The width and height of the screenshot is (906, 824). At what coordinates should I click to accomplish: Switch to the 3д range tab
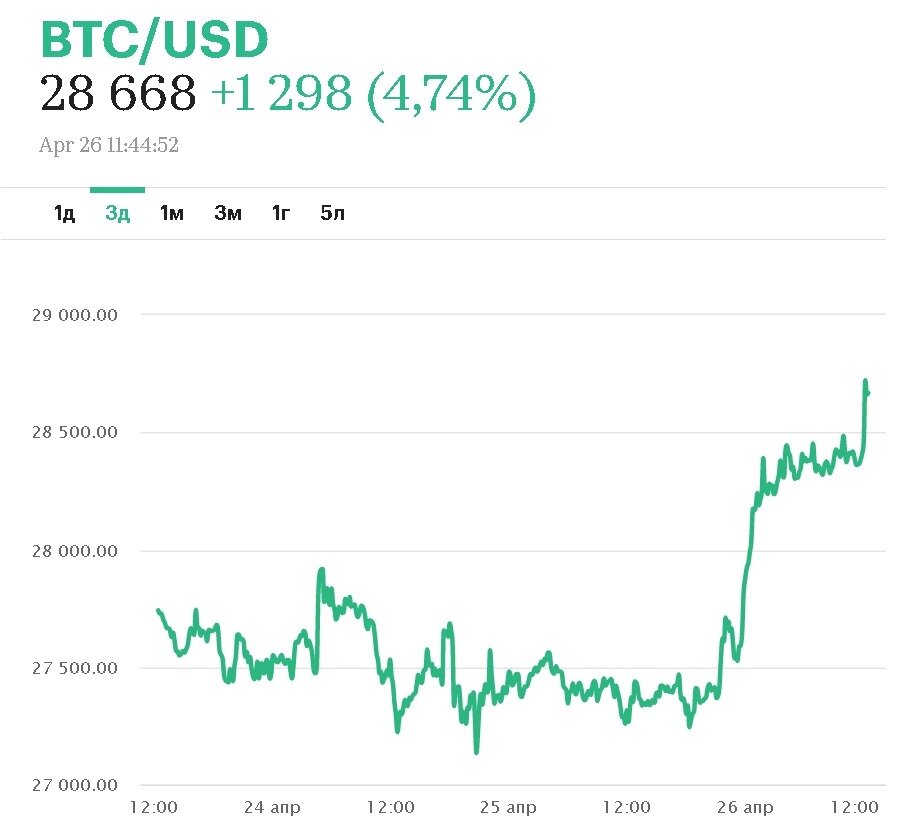(x=118, y=213)
